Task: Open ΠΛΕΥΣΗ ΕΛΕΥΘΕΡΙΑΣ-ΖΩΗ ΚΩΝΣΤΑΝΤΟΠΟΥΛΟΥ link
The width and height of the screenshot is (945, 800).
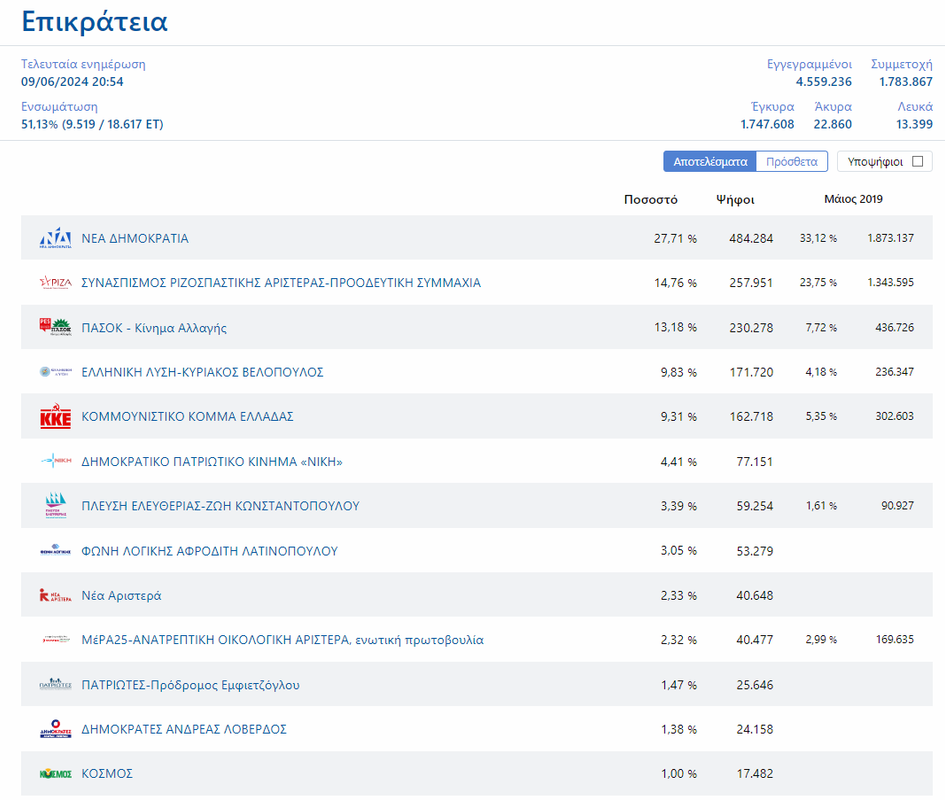Action: pyautogui.click(x=220, y=506)
